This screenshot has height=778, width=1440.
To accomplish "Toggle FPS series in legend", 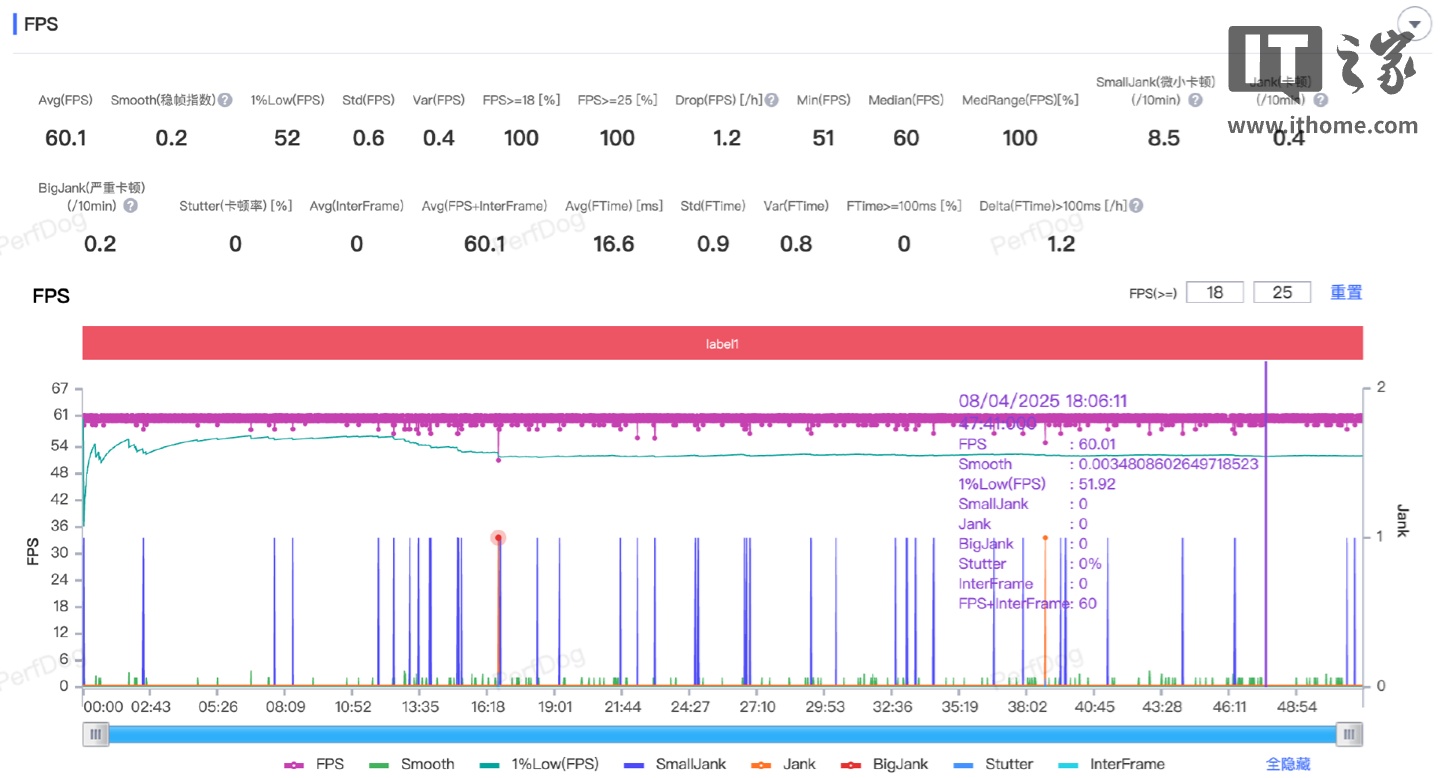I will coord(315,764).
